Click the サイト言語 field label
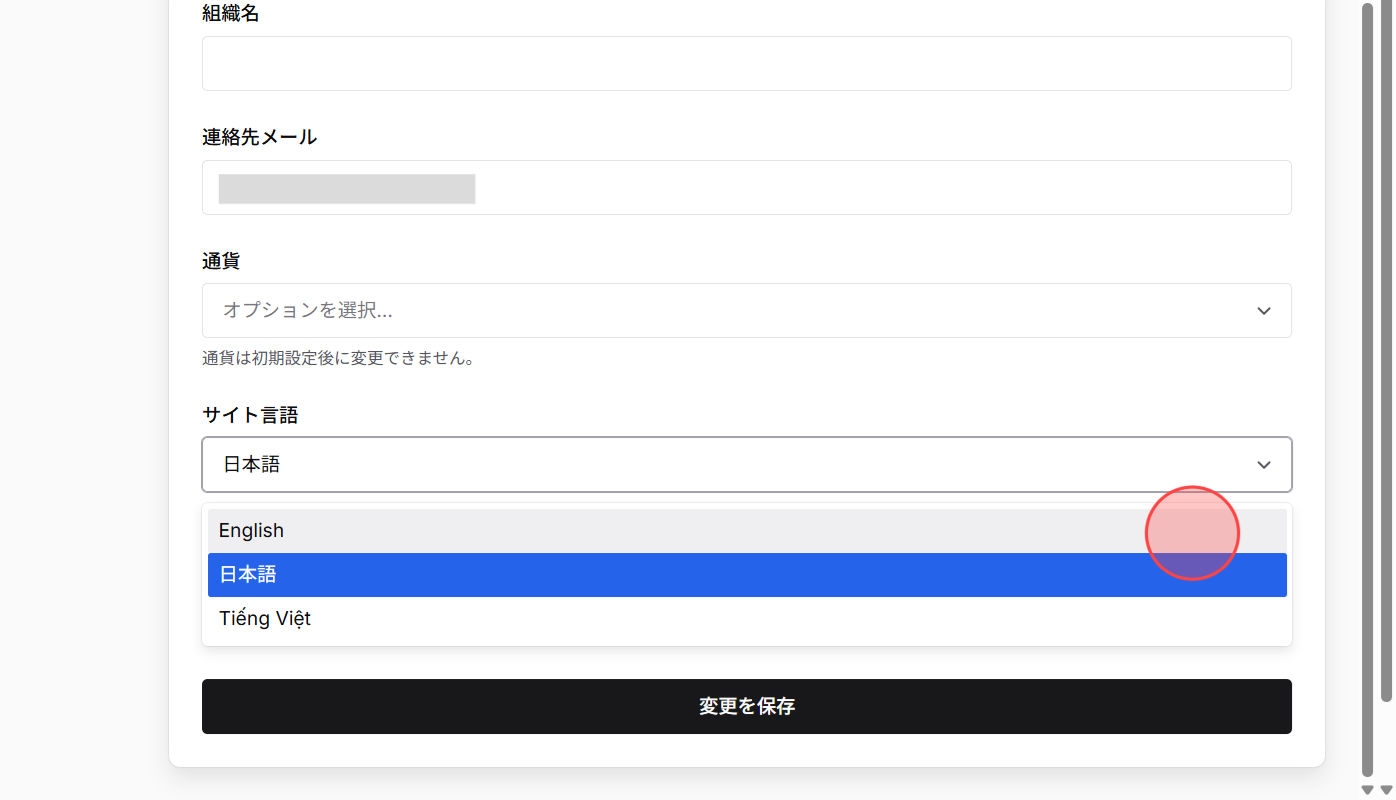1396x800 pixels. point(250,415)
